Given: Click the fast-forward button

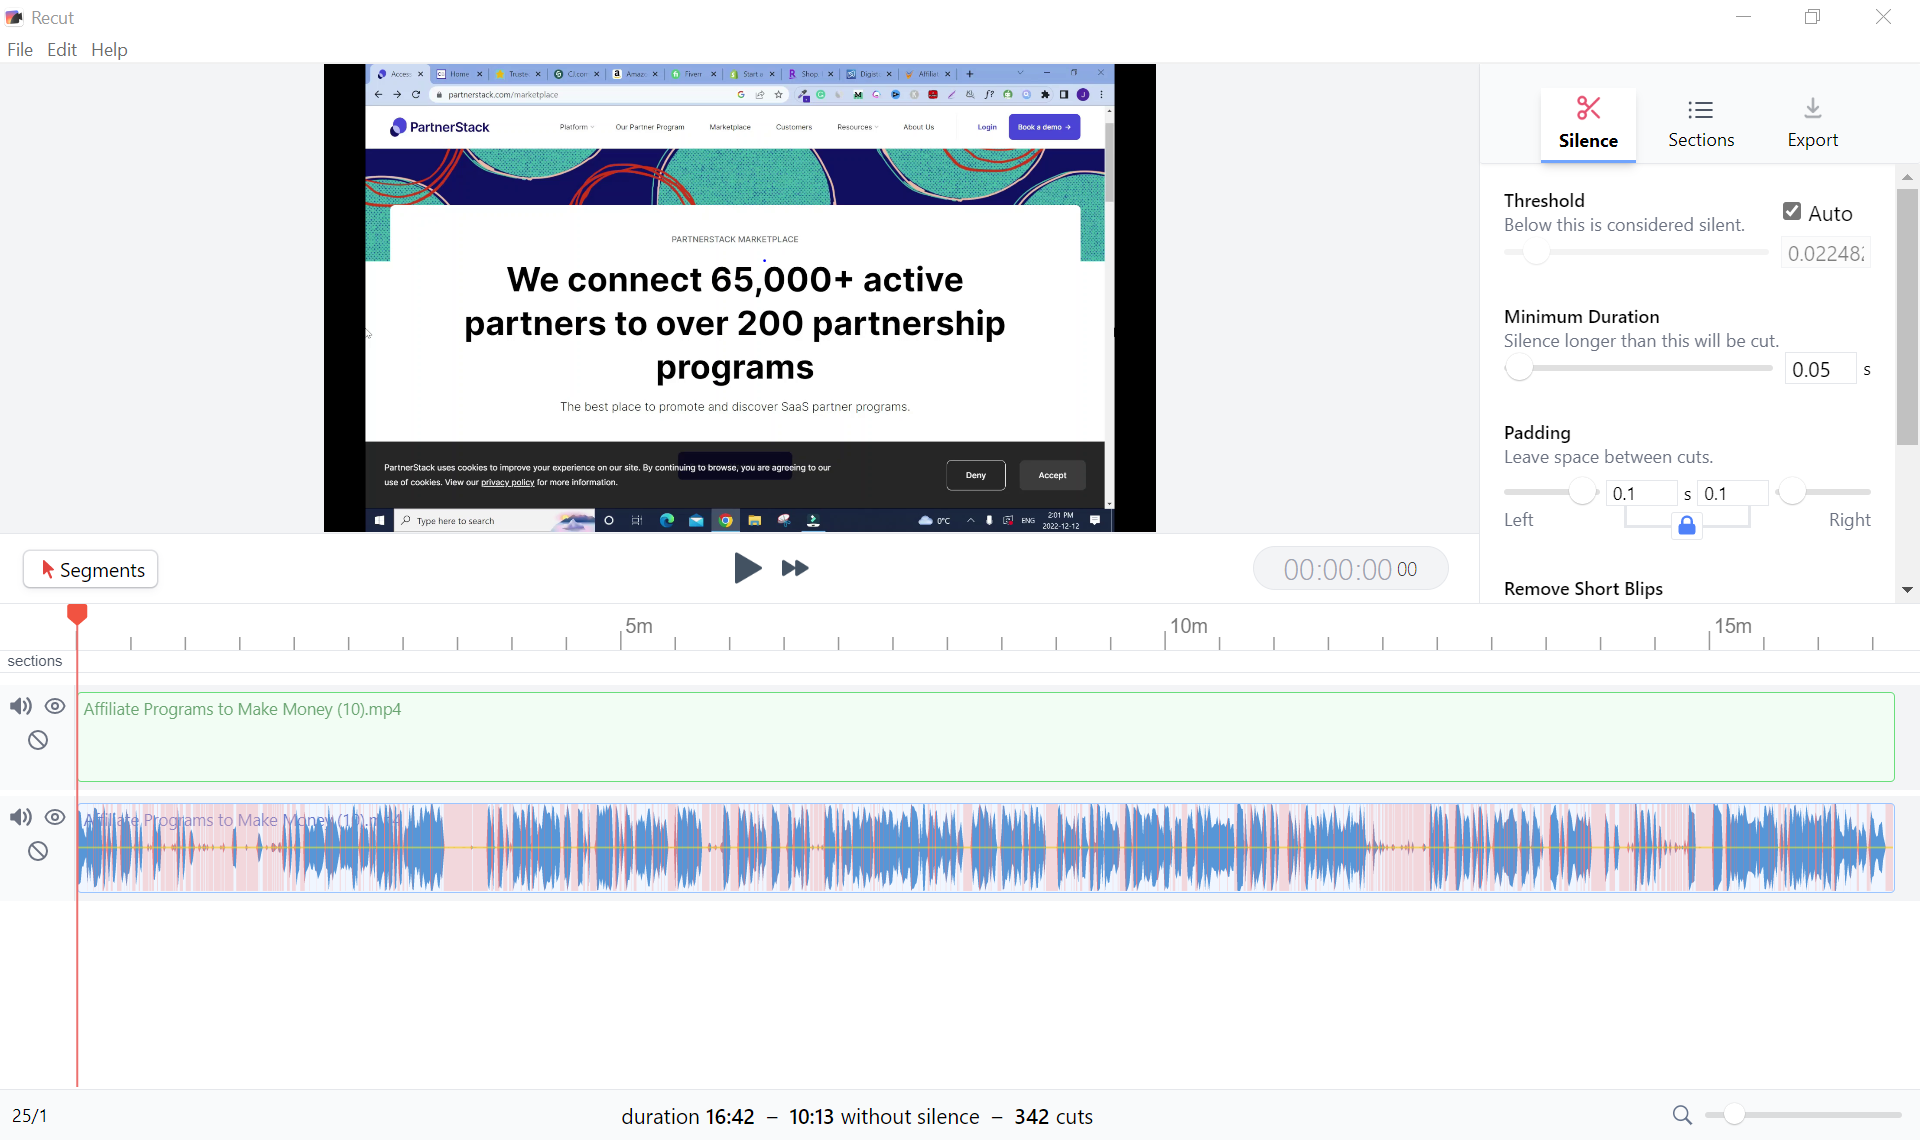Looking at the screenshot, I should click(795, 568).
